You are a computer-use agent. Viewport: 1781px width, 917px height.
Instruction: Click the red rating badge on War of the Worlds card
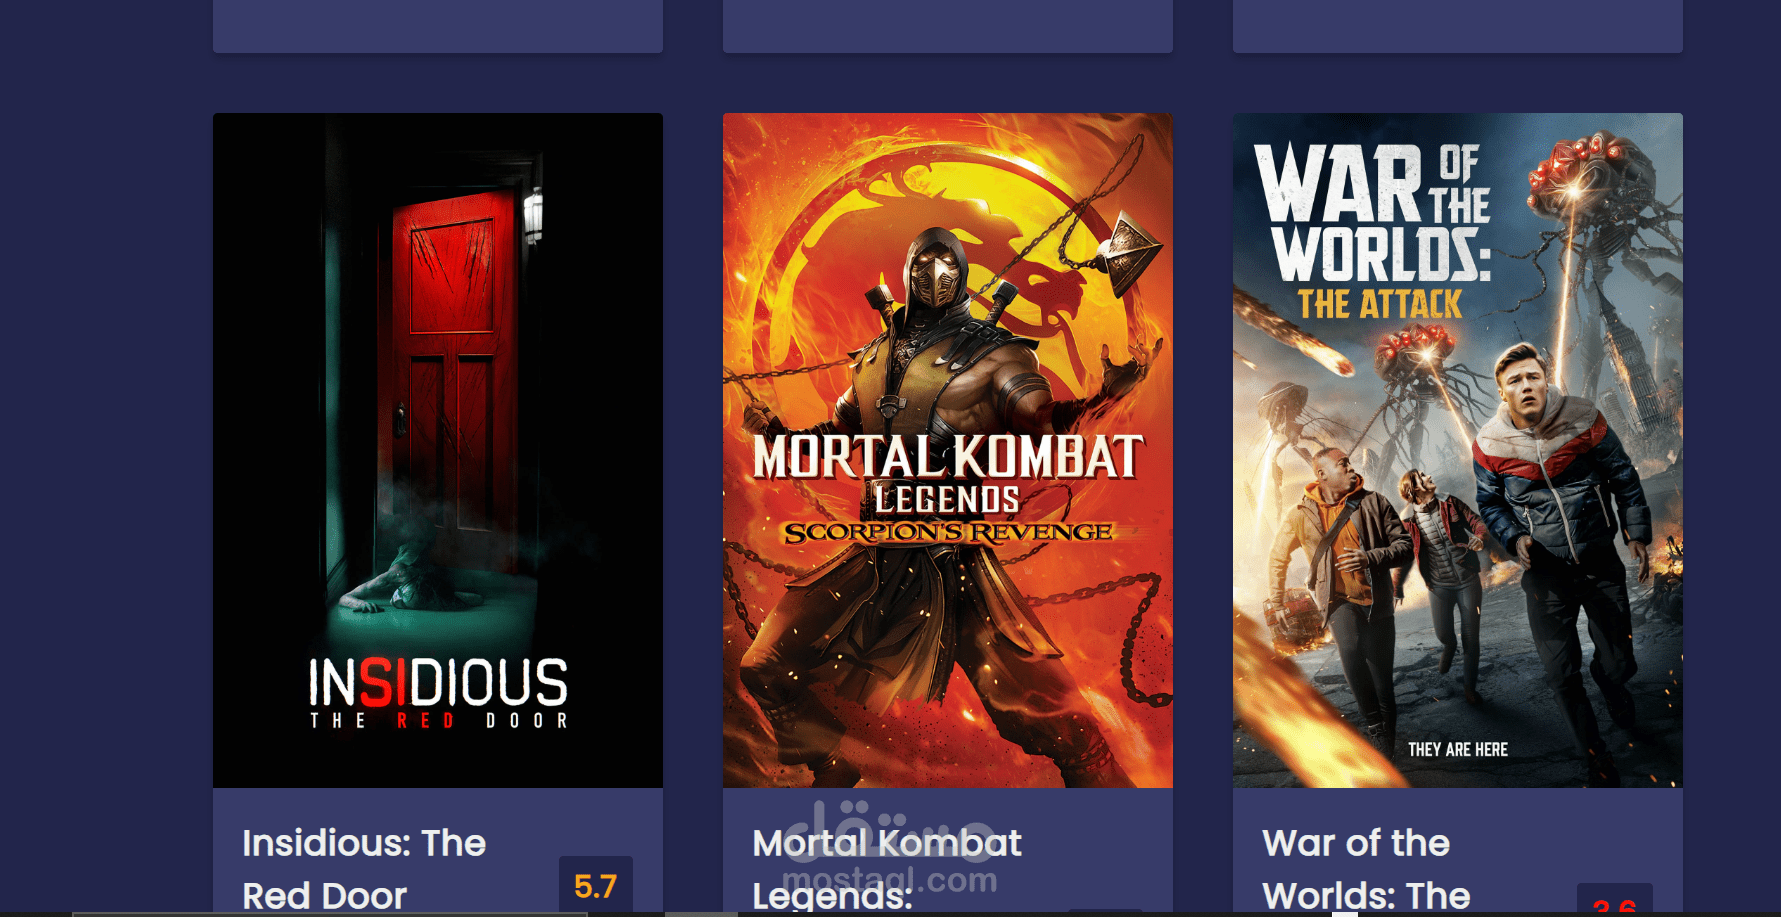(1615, 900)
